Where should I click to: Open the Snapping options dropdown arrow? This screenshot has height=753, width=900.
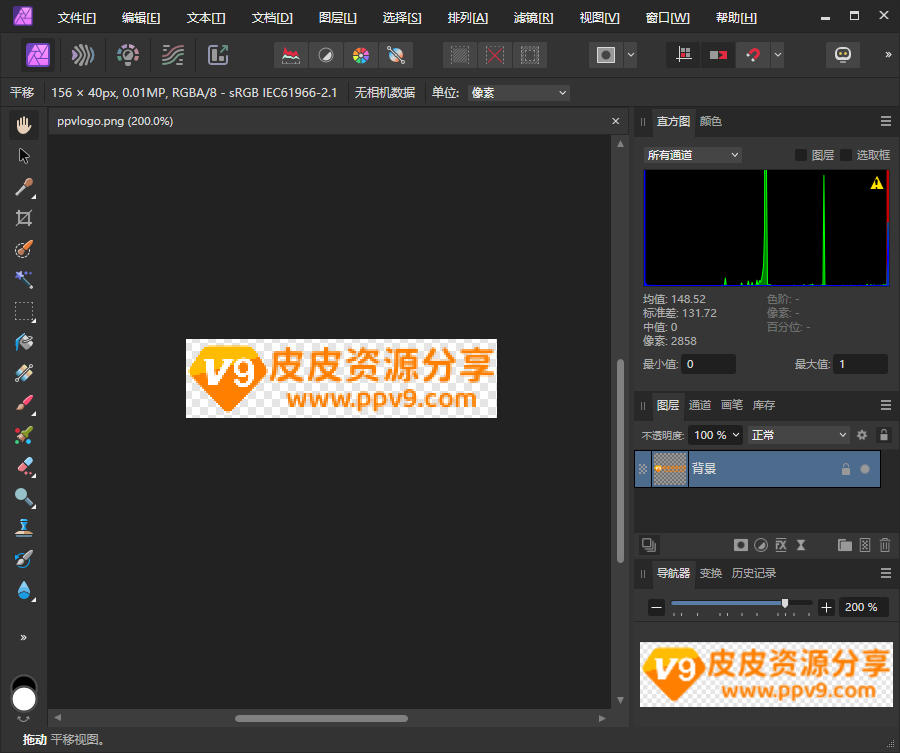pyautogui.click(x=778, y=55)
